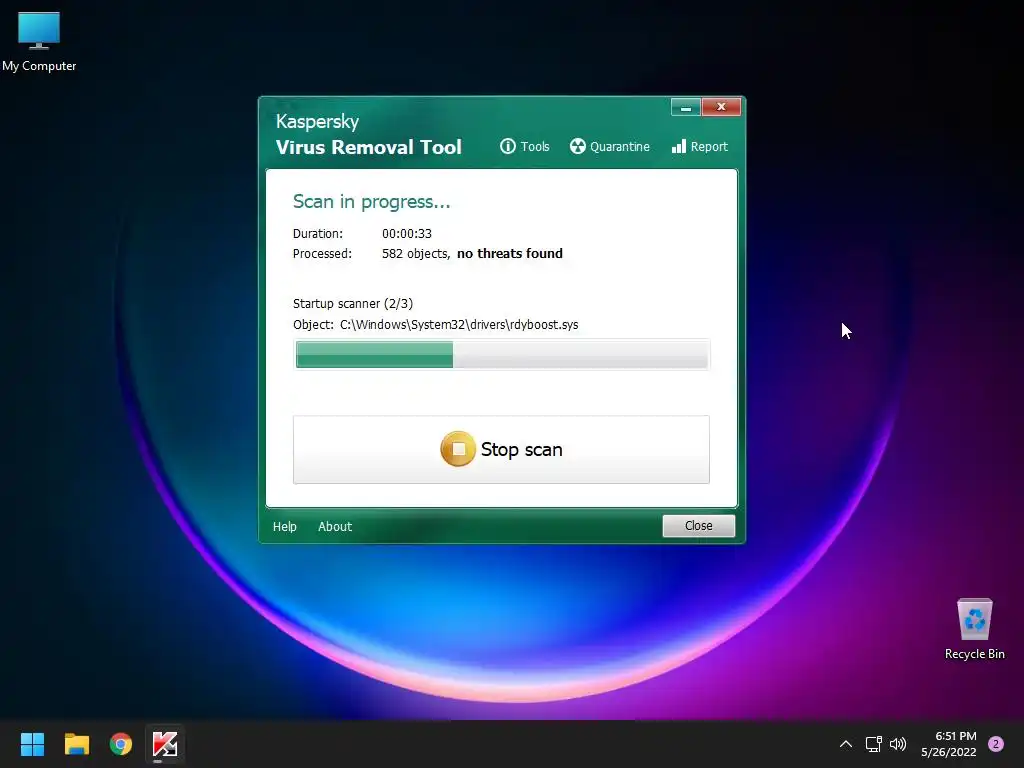This screenshot has width=1024, height=768.
Task: Click the scan progress bar
Action: (x=502, y=355)
